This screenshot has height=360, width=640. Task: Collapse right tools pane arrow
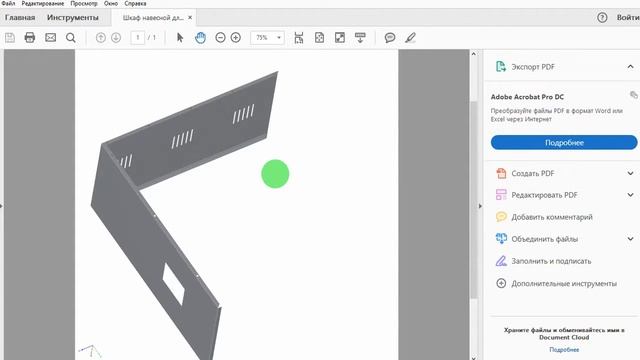[480, 206]
